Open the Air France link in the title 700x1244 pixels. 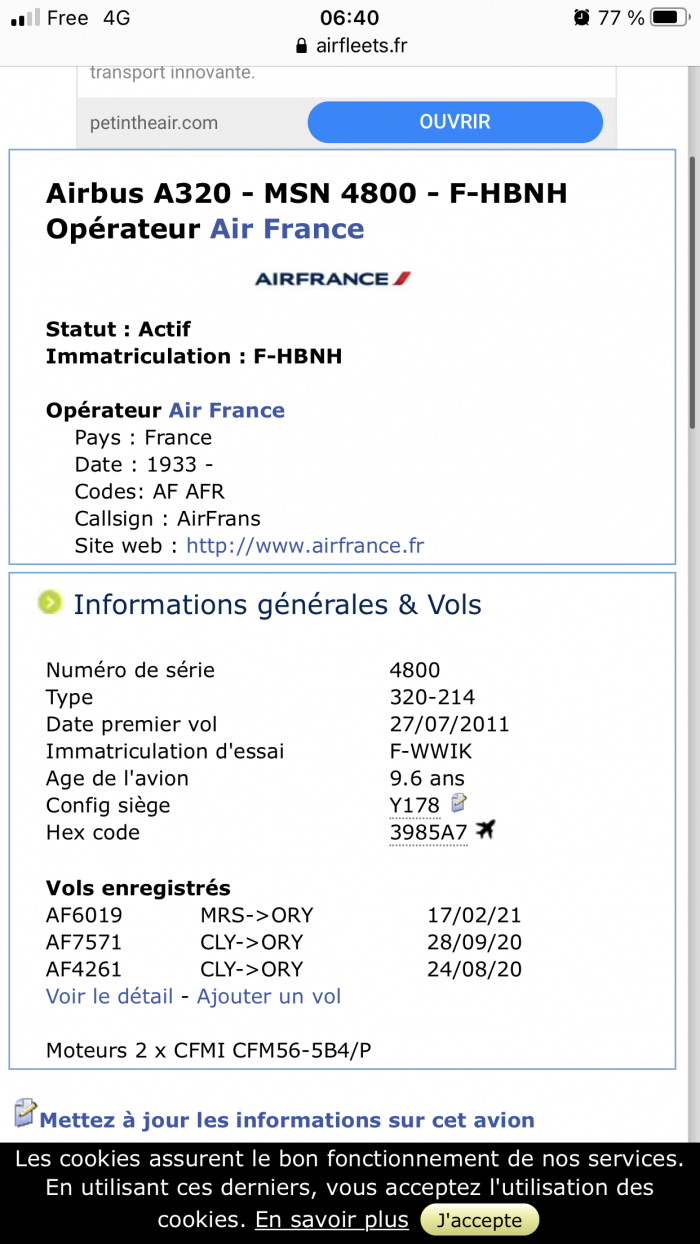[287, 229]
